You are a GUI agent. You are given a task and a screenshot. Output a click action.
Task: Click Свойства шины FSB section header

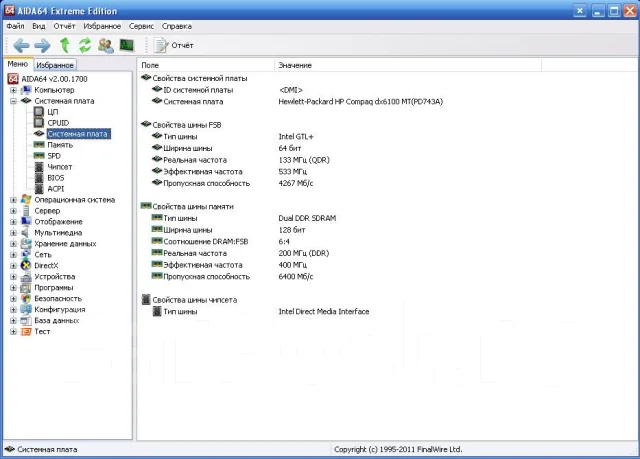click(x=187, y=125)
